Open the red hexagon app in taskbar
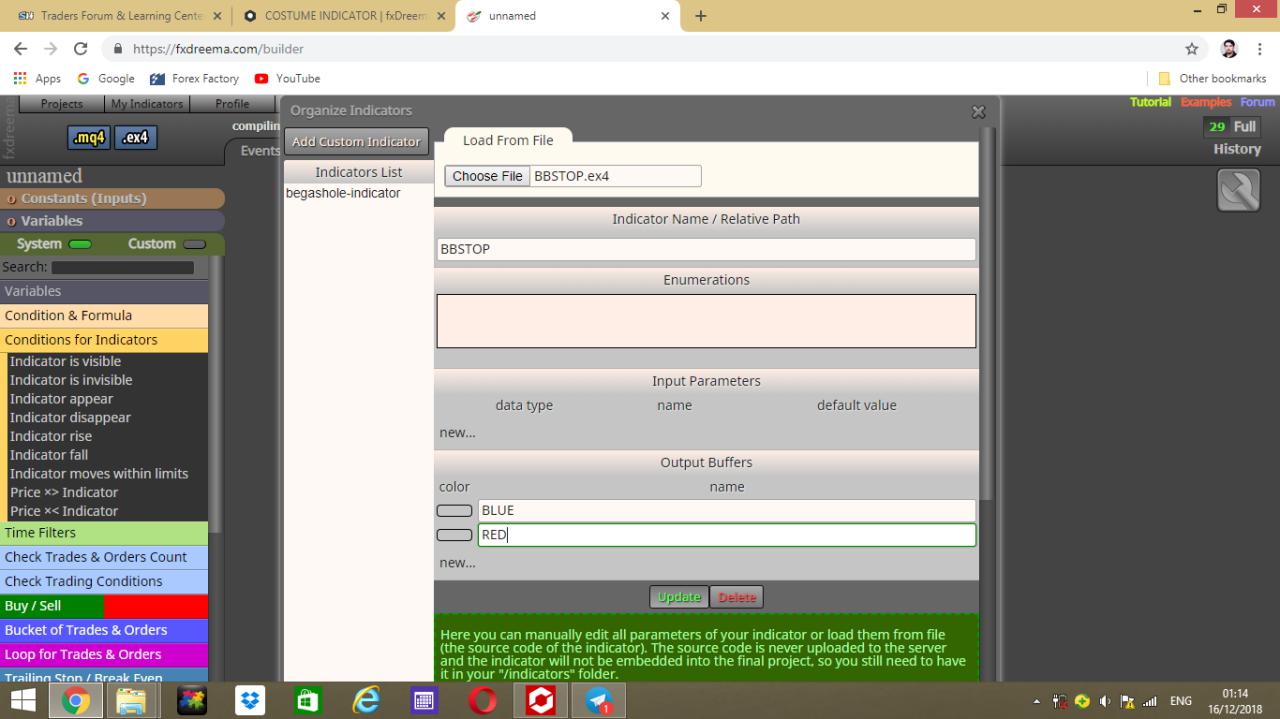 point(541,701)
